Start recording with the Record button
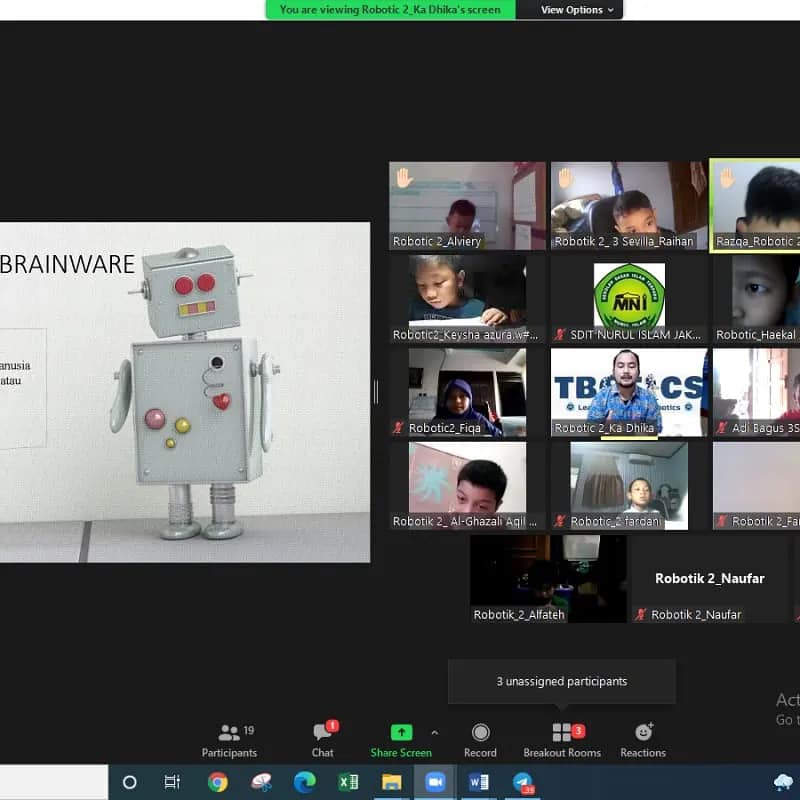Screen dimensions: 800x800 point(480,741)
